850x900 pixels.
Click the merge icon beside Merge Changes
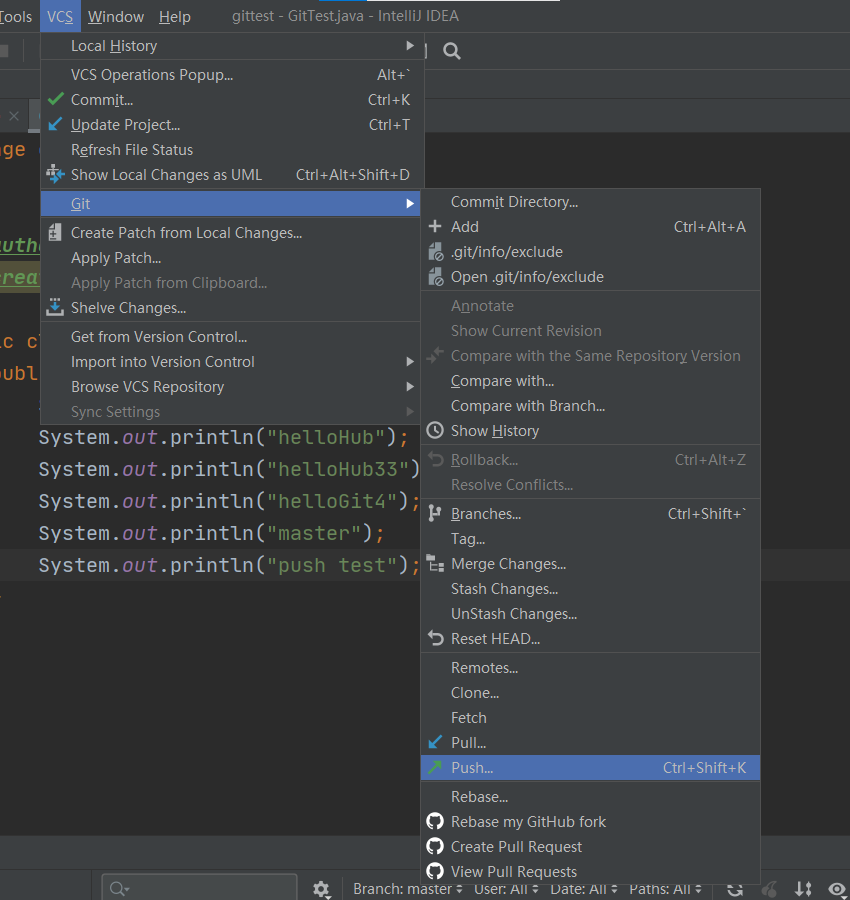[435, 564]
